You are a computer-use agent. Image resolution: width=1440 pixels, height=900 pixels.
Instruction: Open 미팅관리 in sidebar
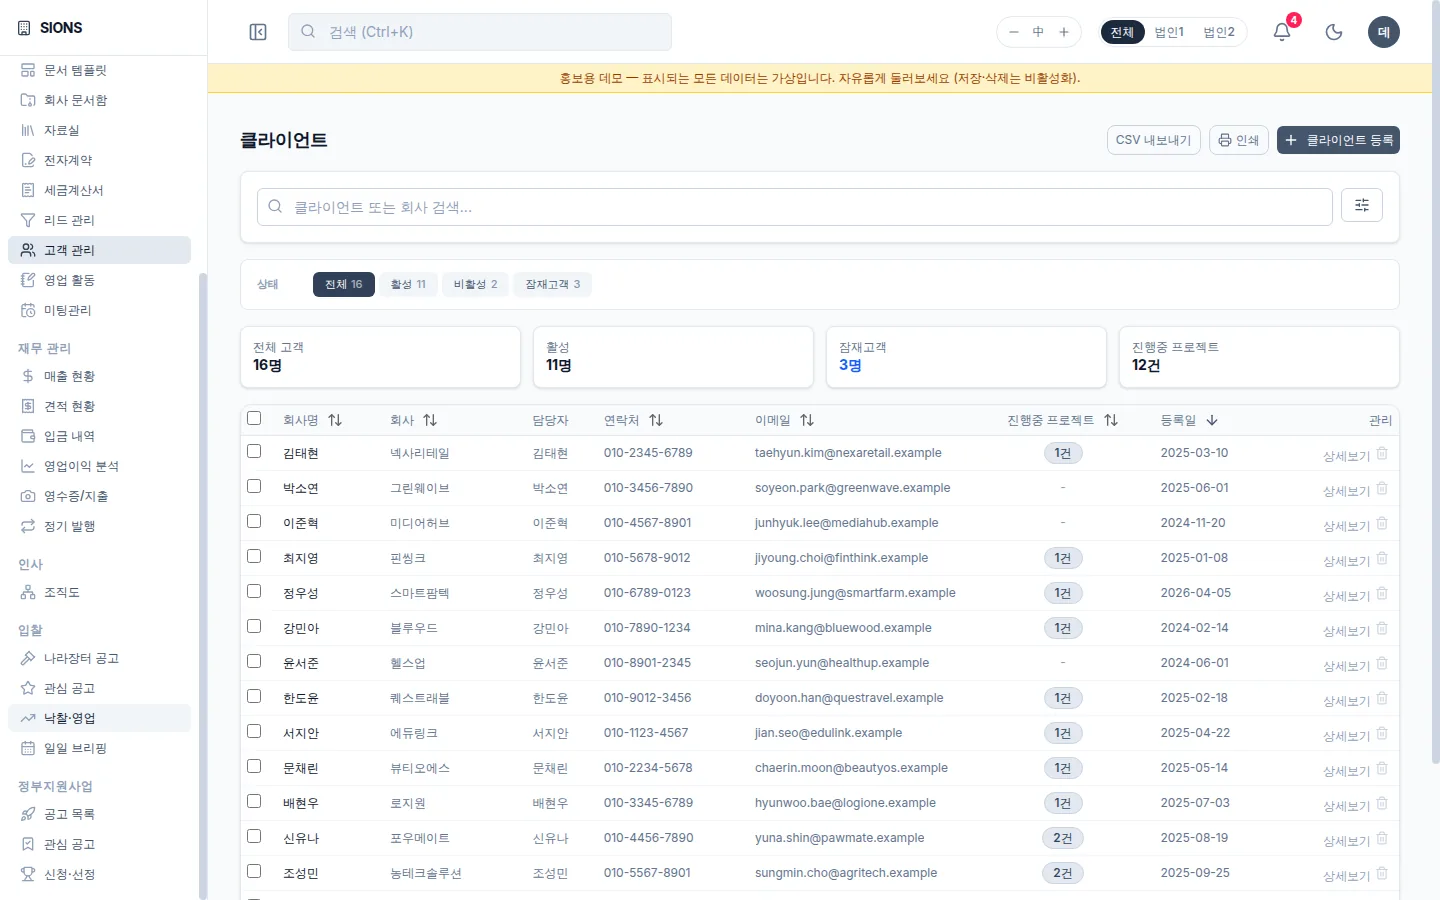coord(99,310)
